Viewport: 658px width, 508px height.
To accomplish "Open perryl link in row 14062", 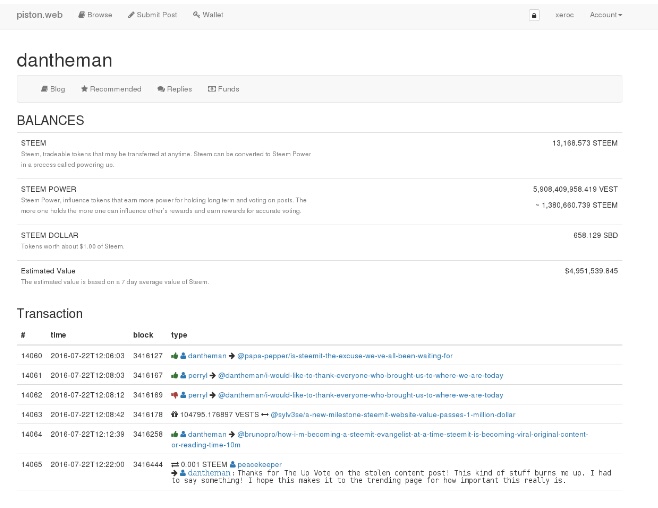I will click(198, 395).
